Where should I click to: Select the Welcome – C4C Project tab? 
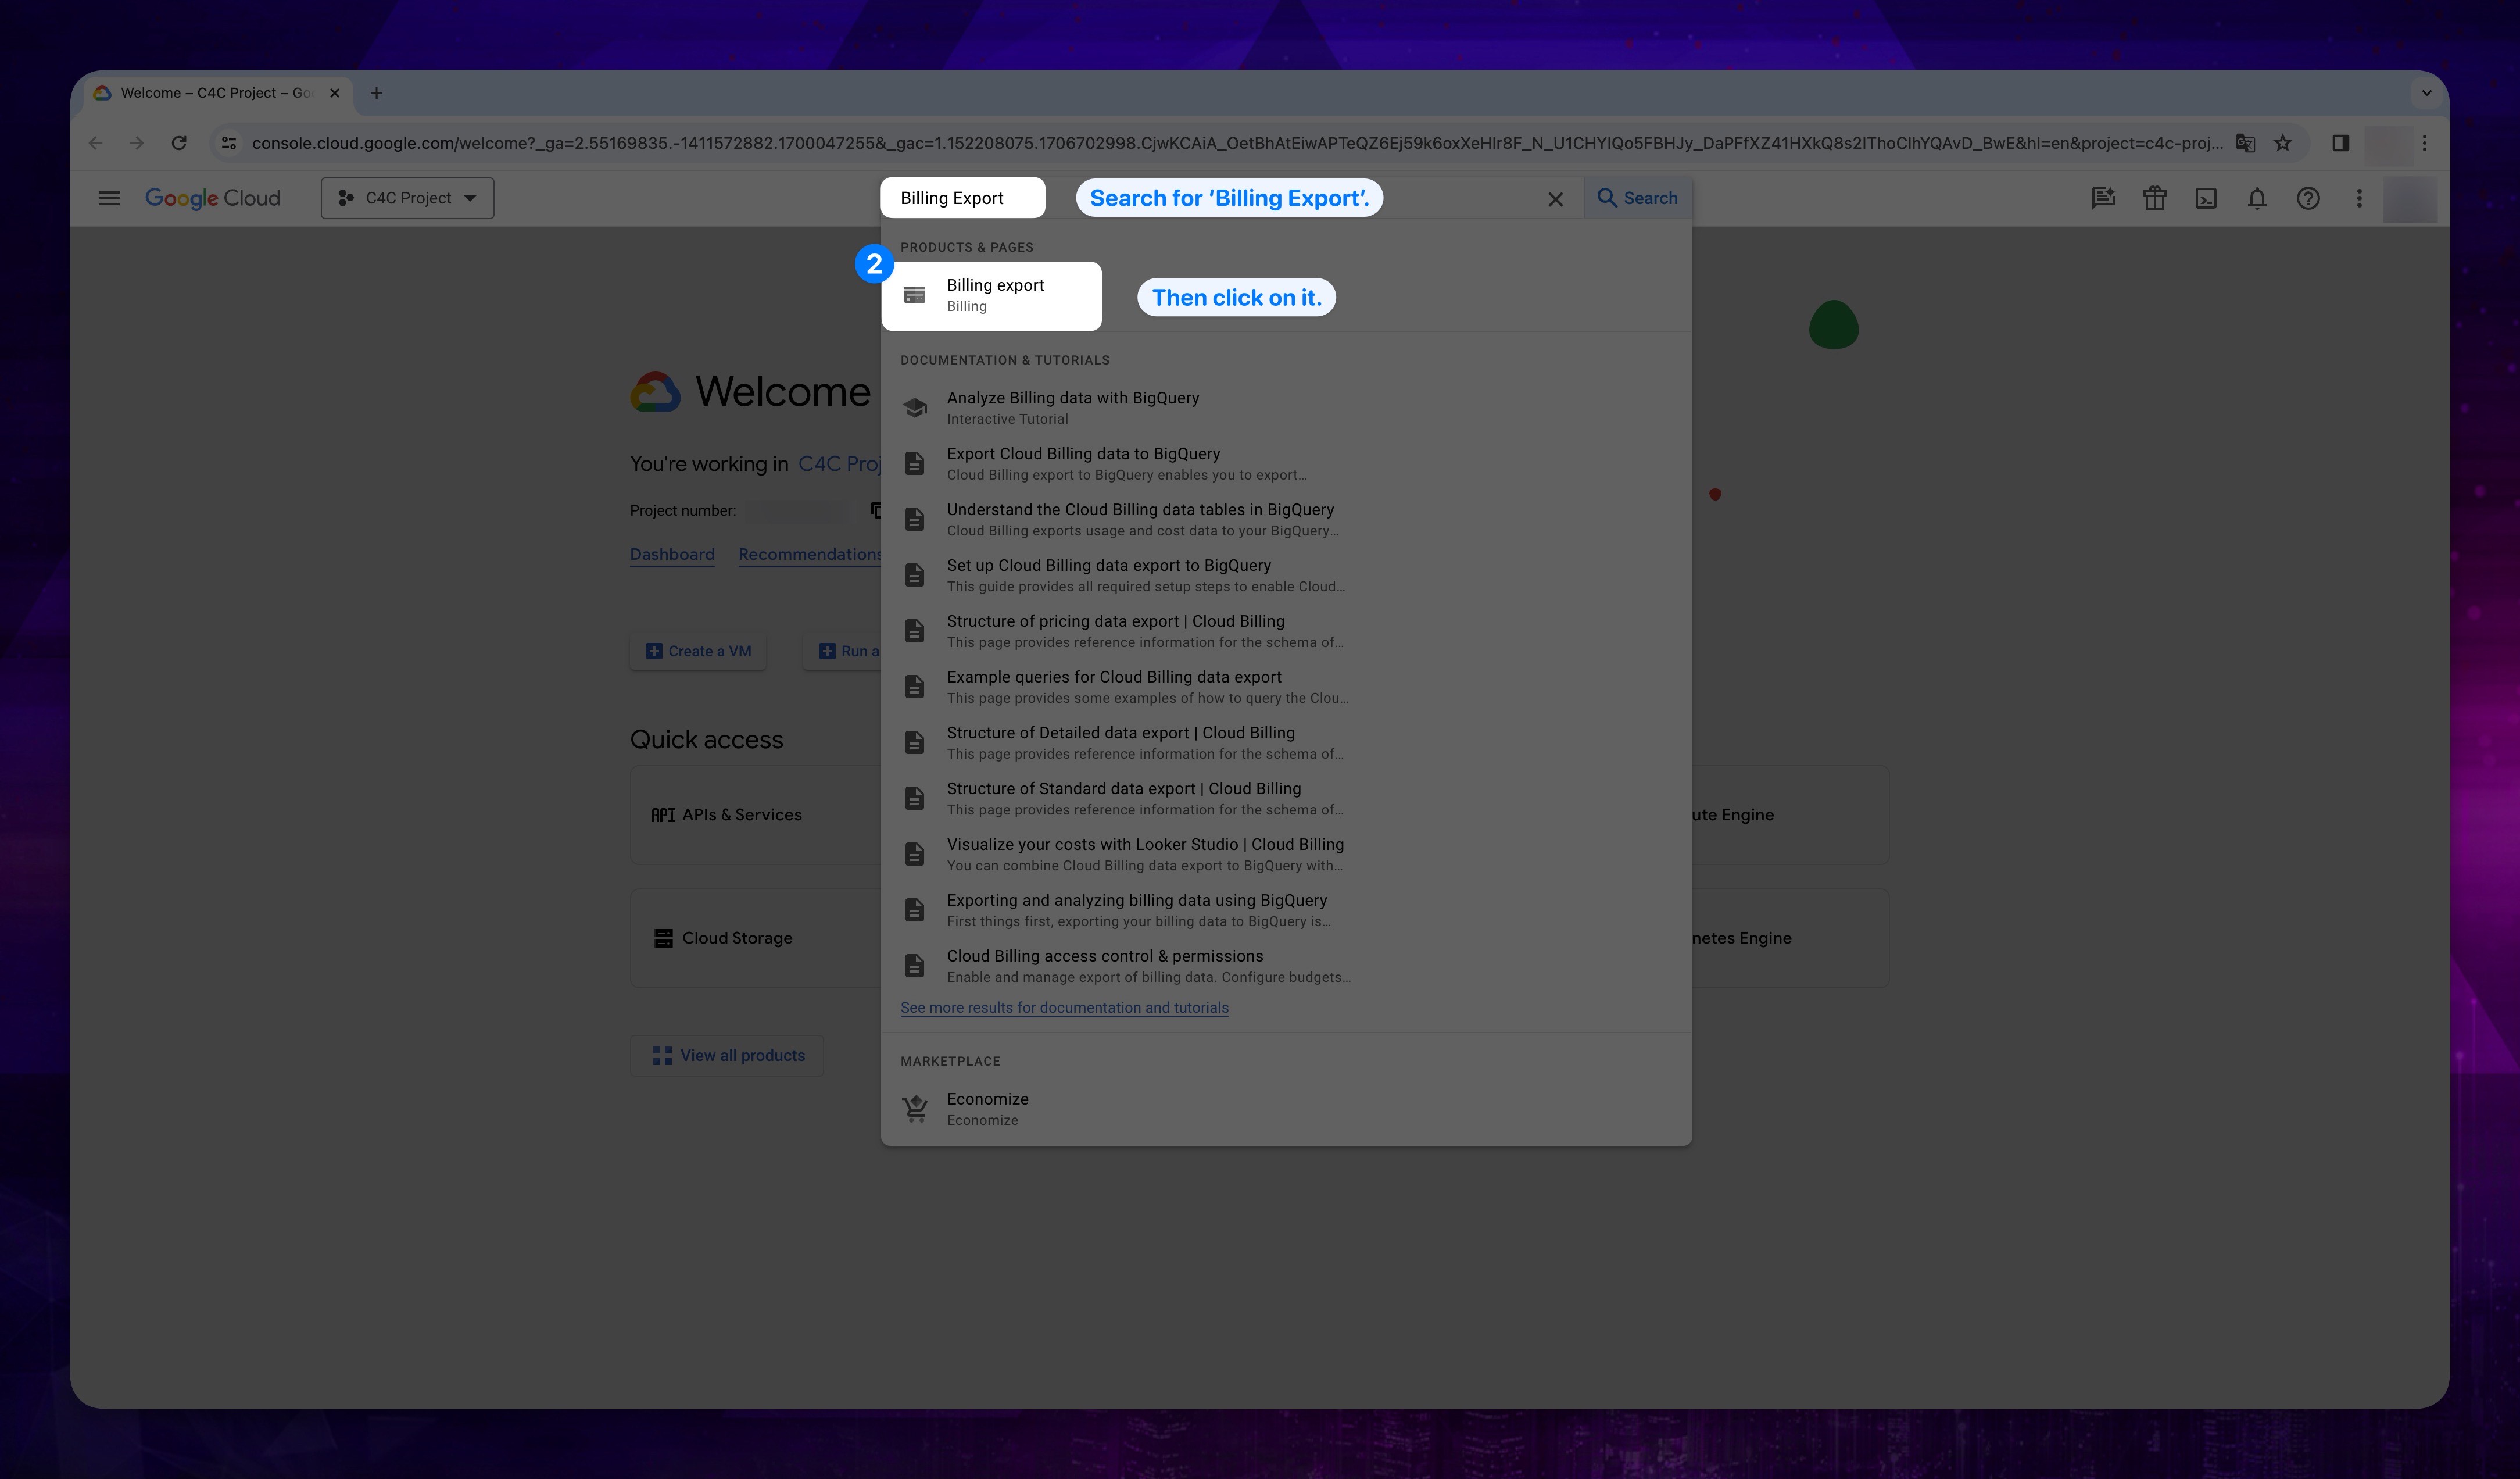coord(217,93)
